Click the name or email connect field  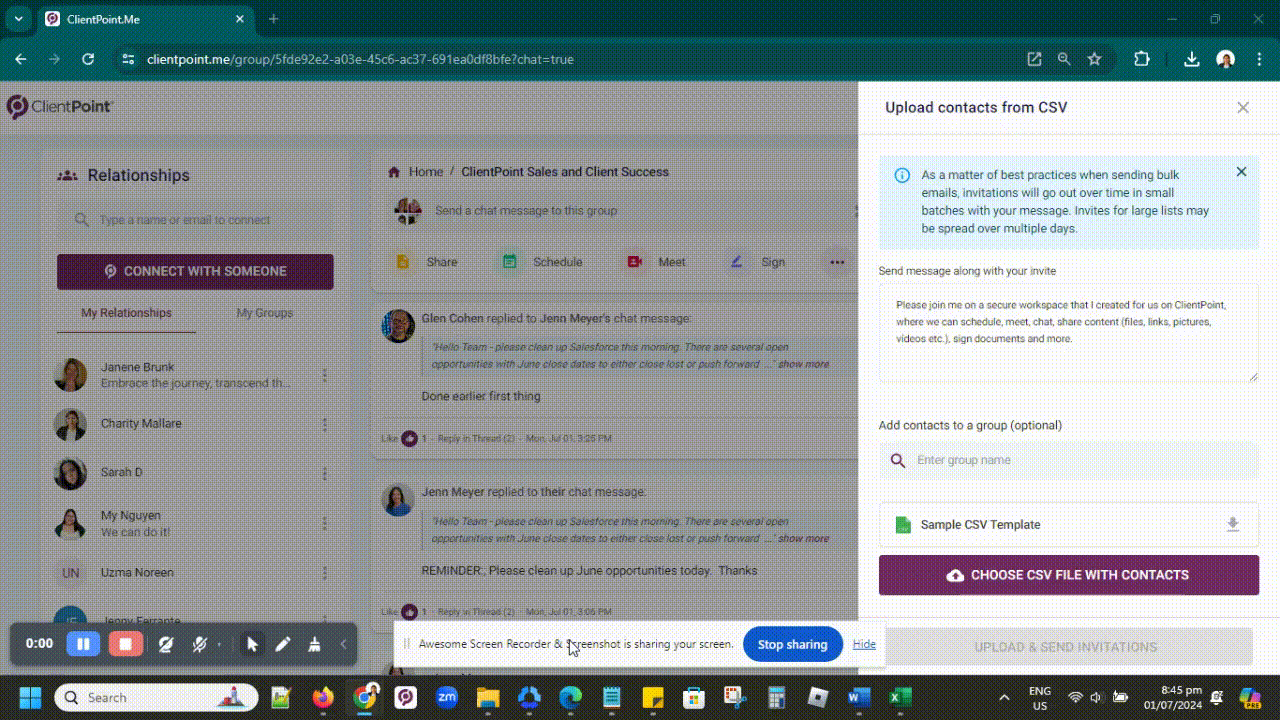pos(195,220)
